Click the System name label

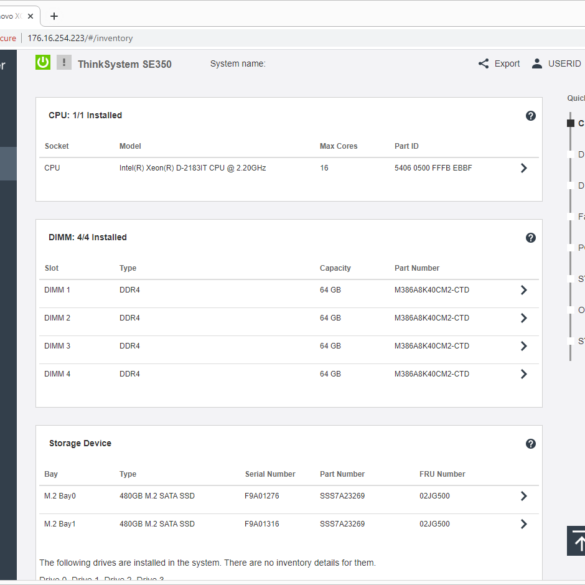click(x=238, y=64)
